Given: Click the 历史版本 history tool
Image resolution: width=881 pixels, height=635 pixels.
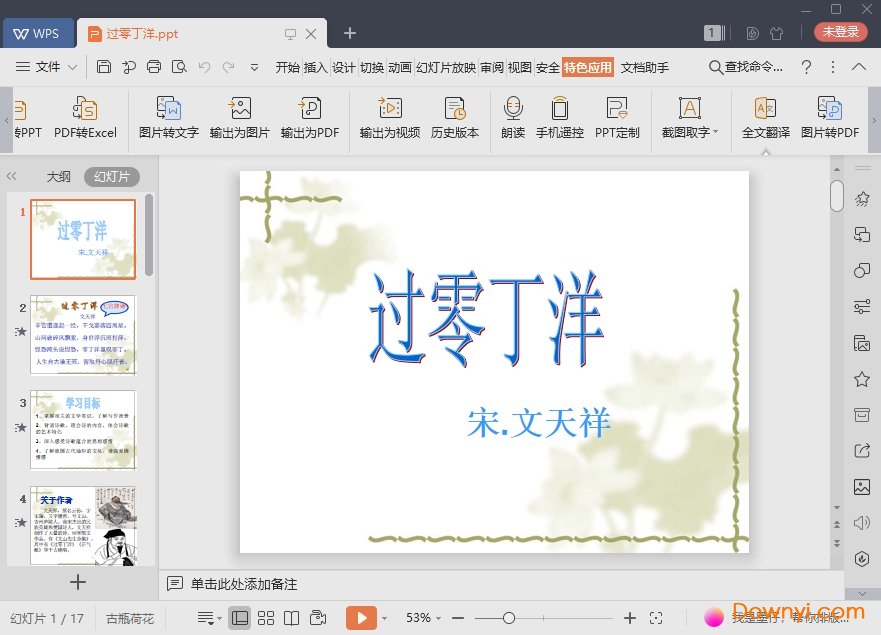Looking at the screenshot, I should coord(455,118).
